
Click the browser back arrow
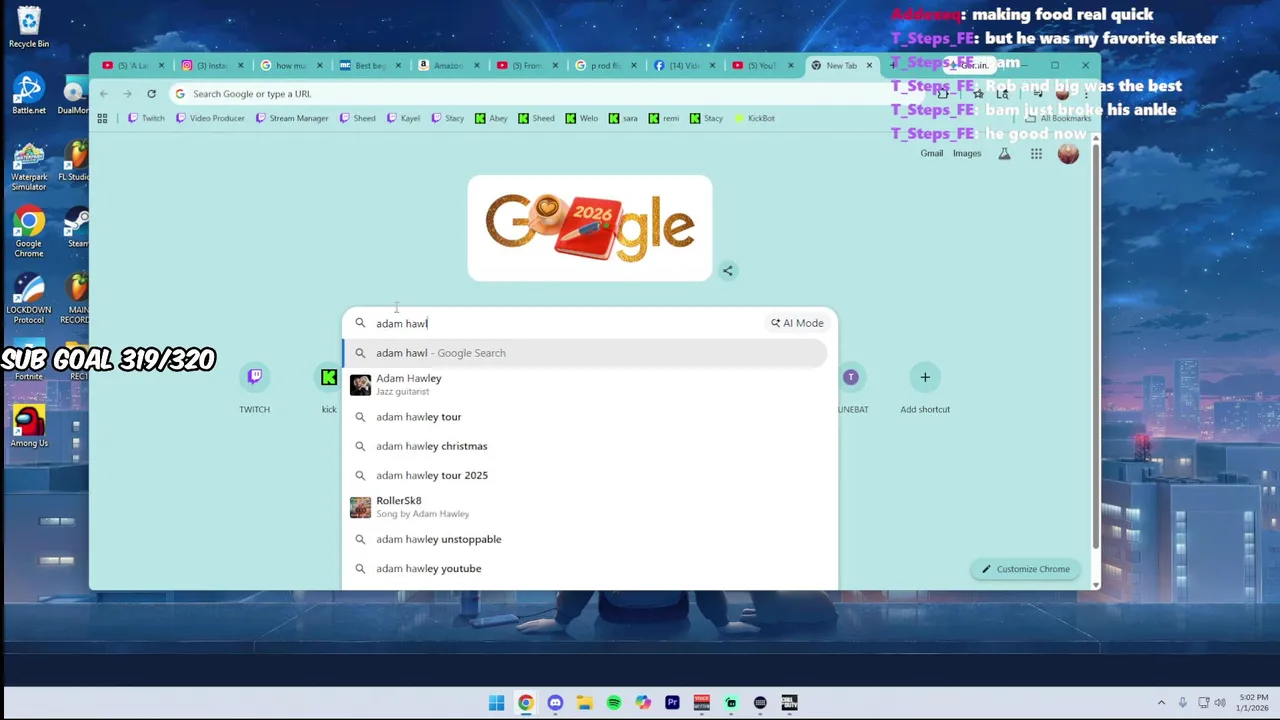103,94
